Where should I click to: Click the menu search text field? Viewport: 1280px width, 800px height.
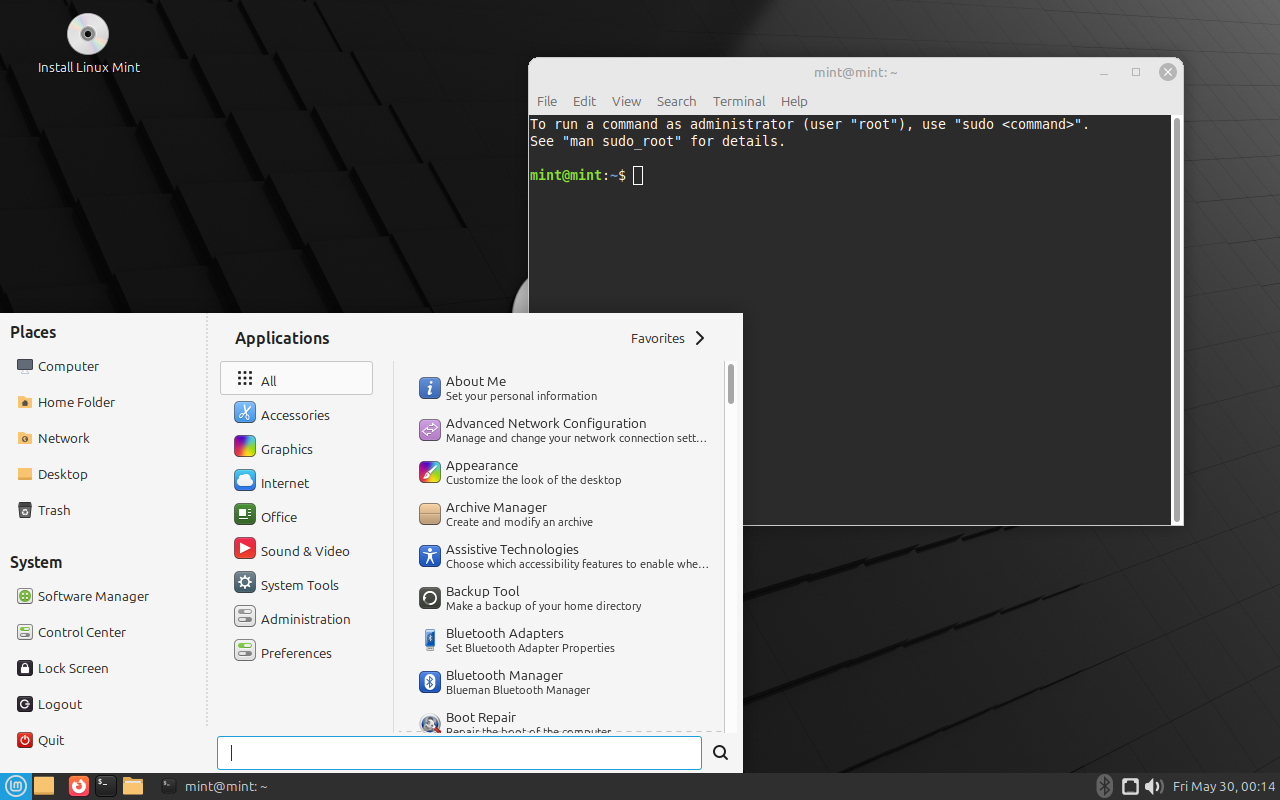click(459, 753)
